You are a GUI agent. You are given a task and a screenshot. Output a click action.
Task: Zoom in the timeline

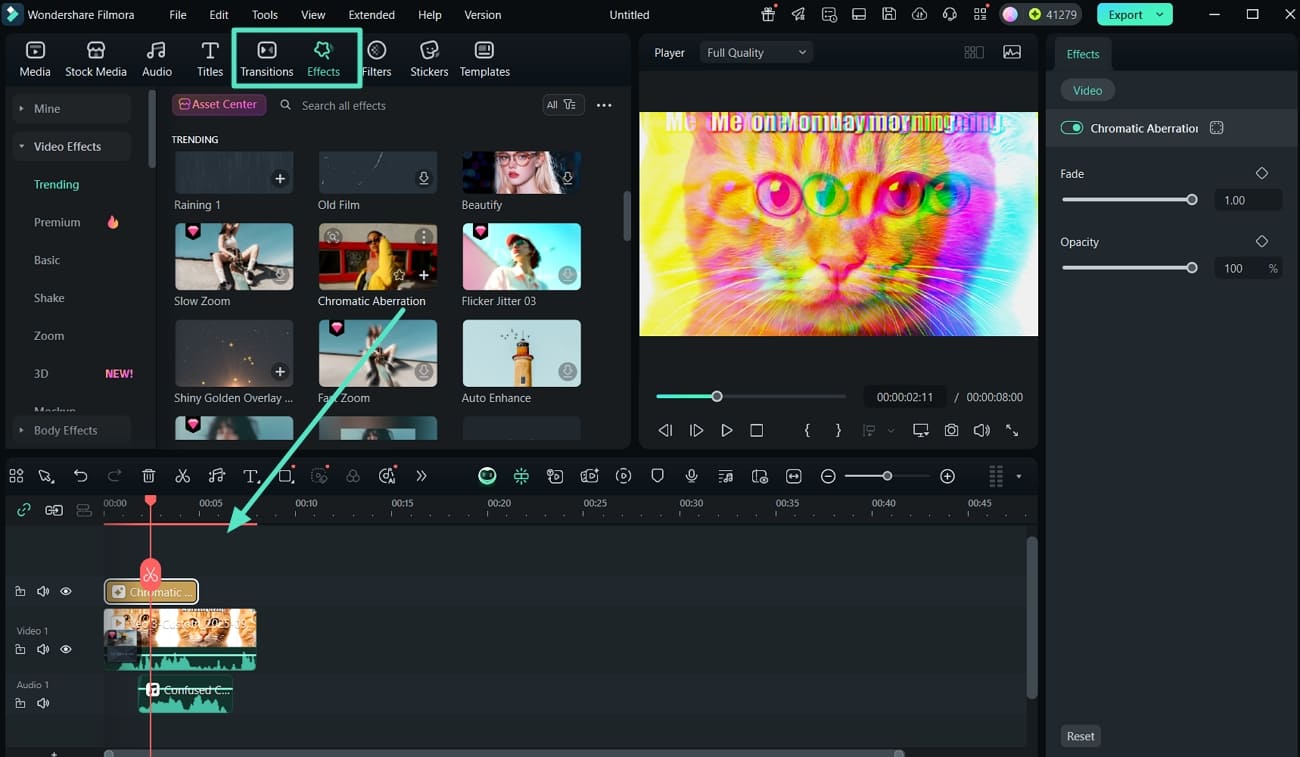click(948, 476)
